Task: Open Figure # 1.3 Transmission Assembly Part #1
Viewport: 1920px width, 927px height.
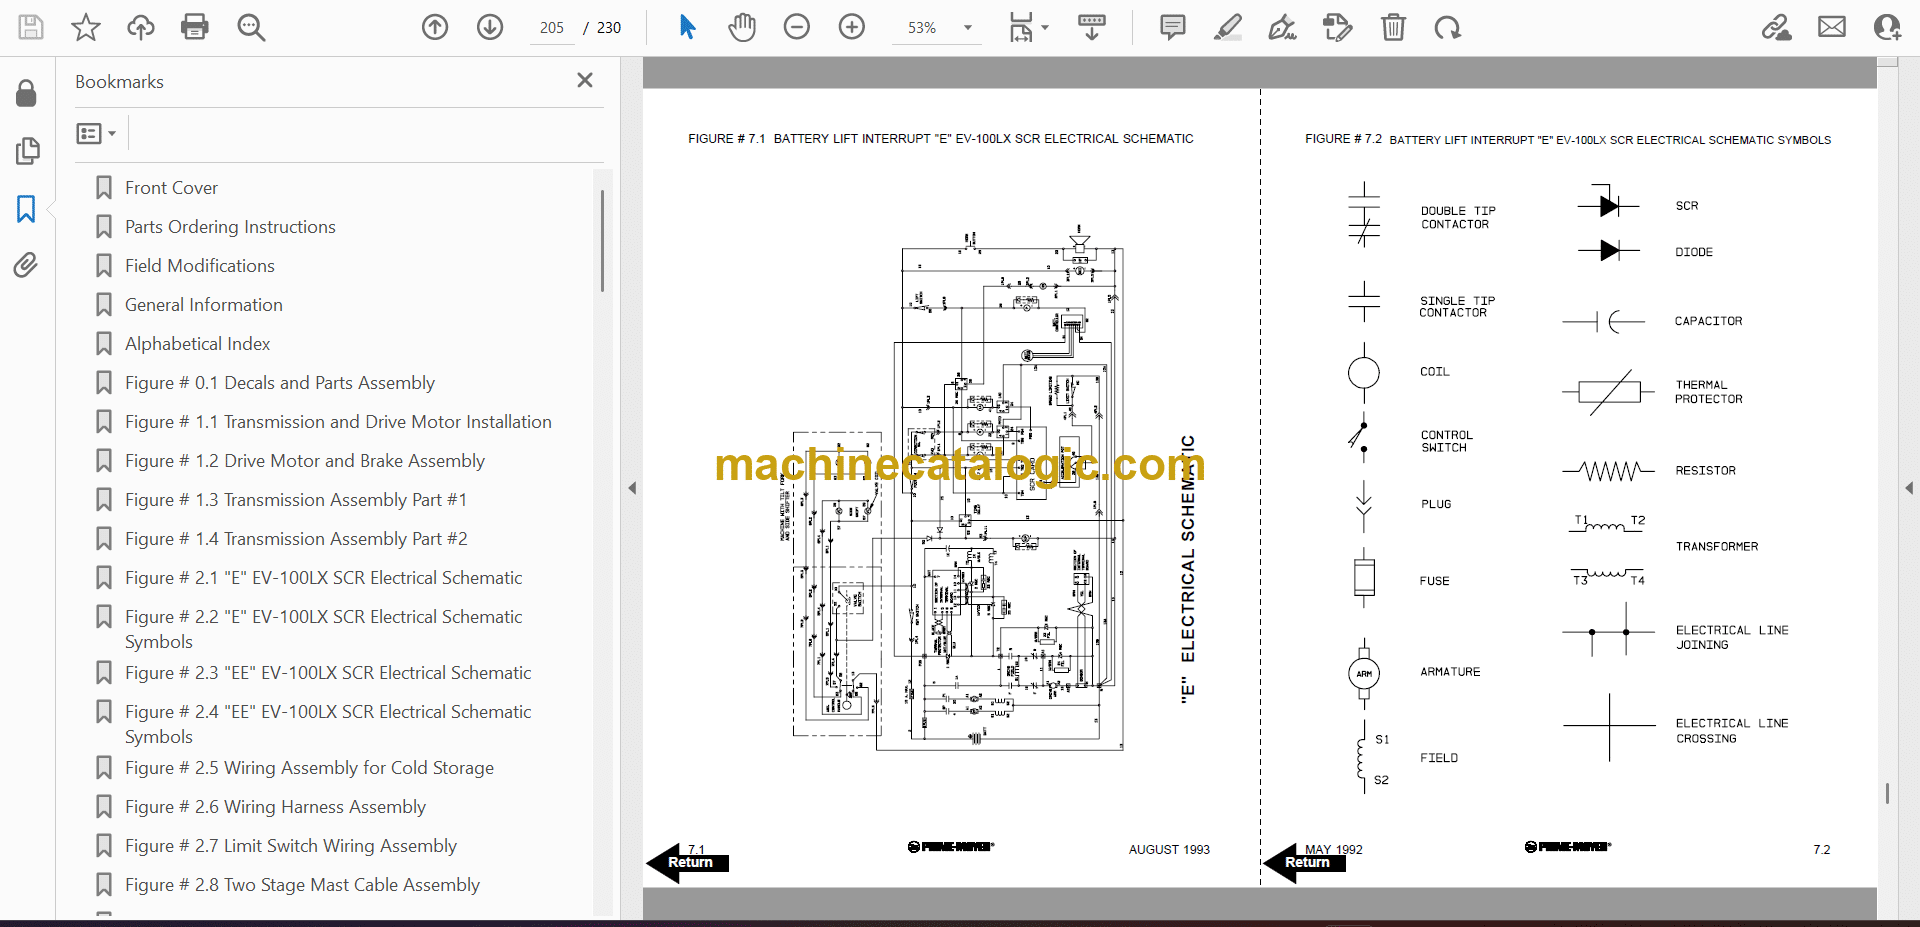Action: tap(296, 500)
